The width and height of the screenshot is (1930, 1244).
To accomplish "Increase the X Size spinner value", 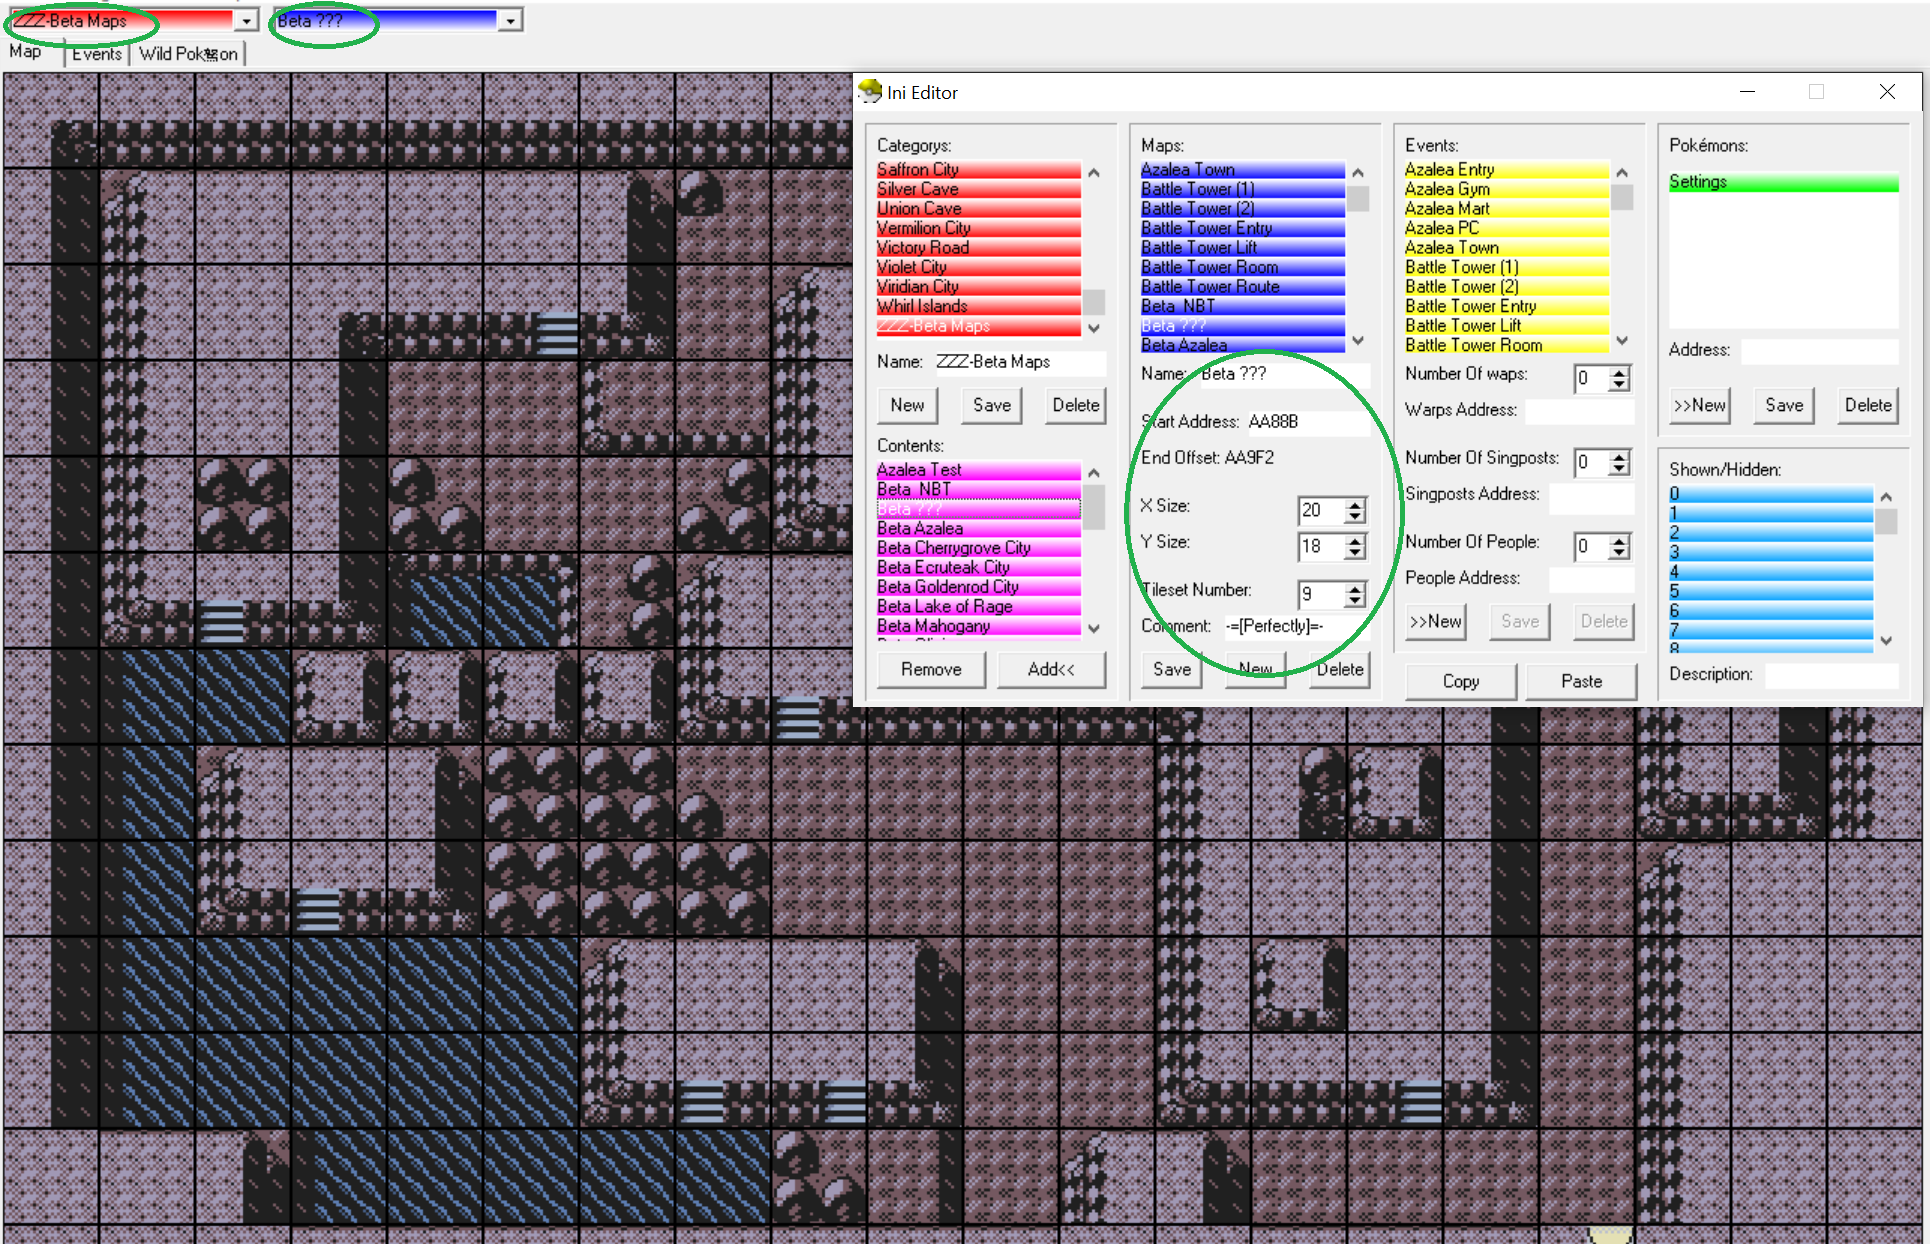I will pos(1355,505).
